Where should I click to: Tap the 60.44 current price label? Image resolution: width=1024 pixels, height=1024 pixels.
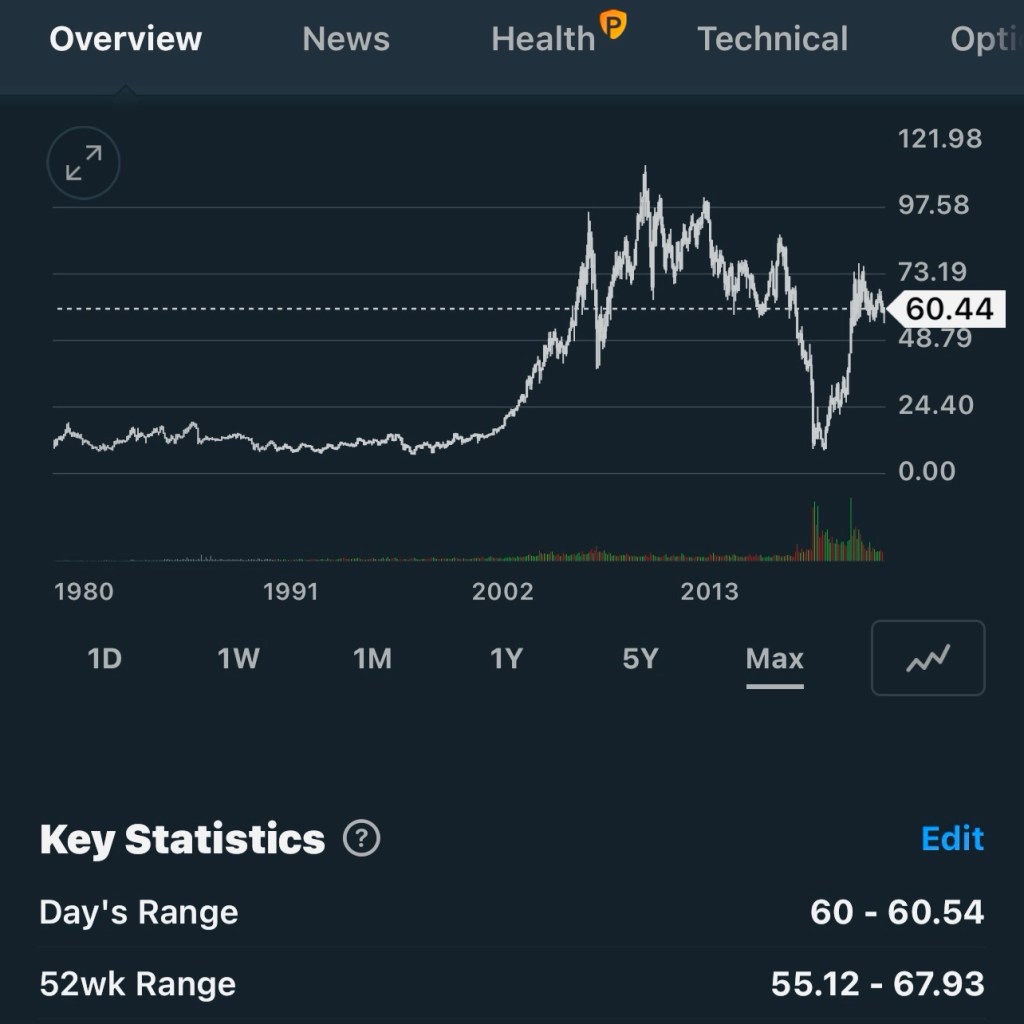(x=948, y=309)
